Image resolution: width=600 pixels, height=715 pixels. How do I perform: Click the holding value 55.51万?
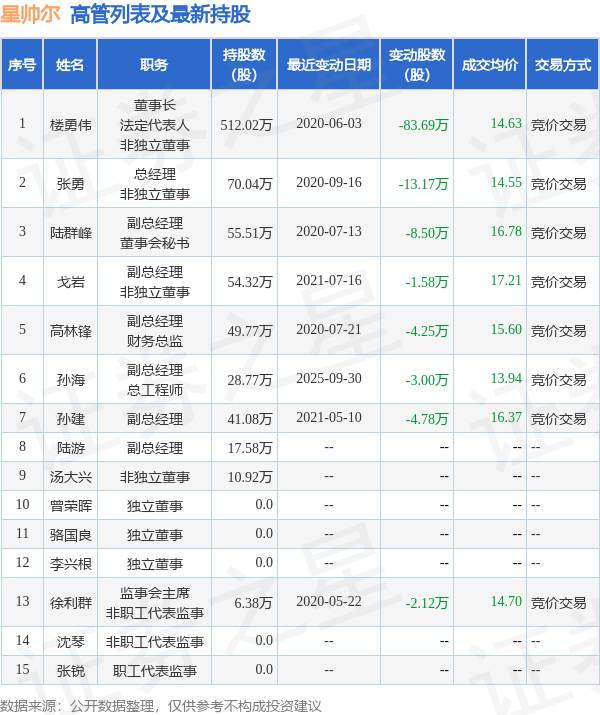(x=250, y=233)
